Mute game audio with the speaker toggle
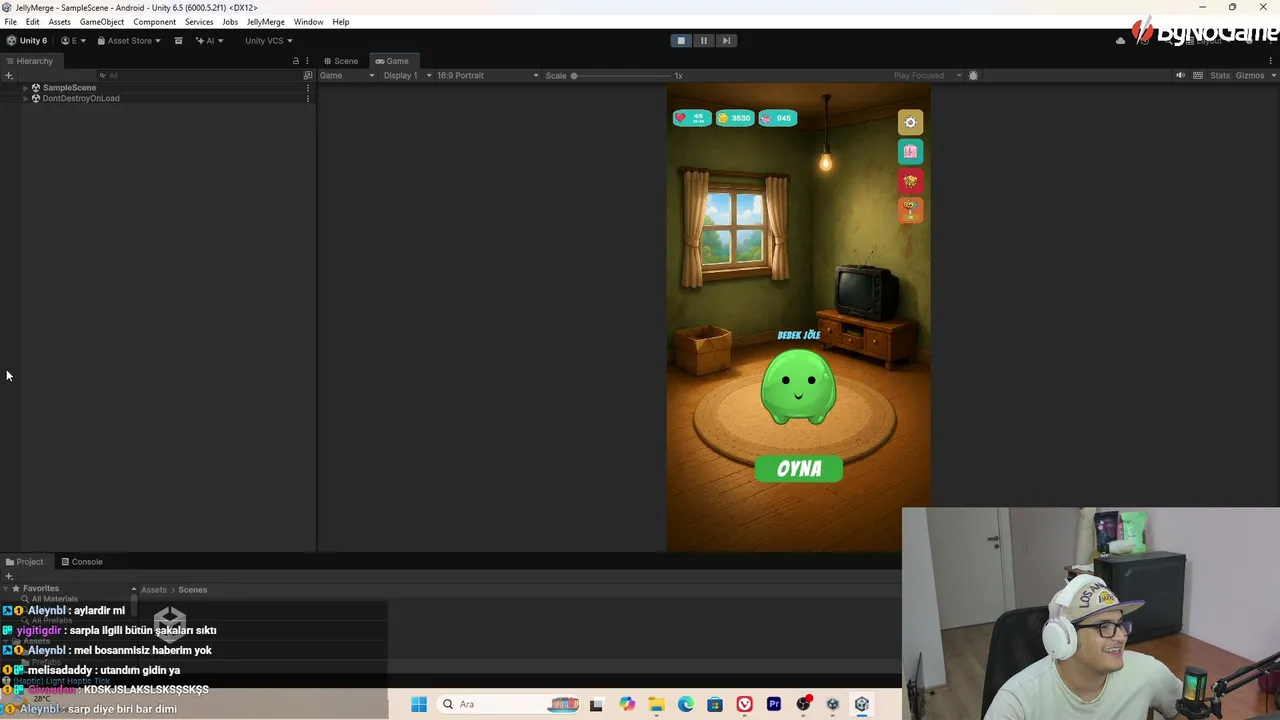1280x720 pixels. [x=1180, y=76]
